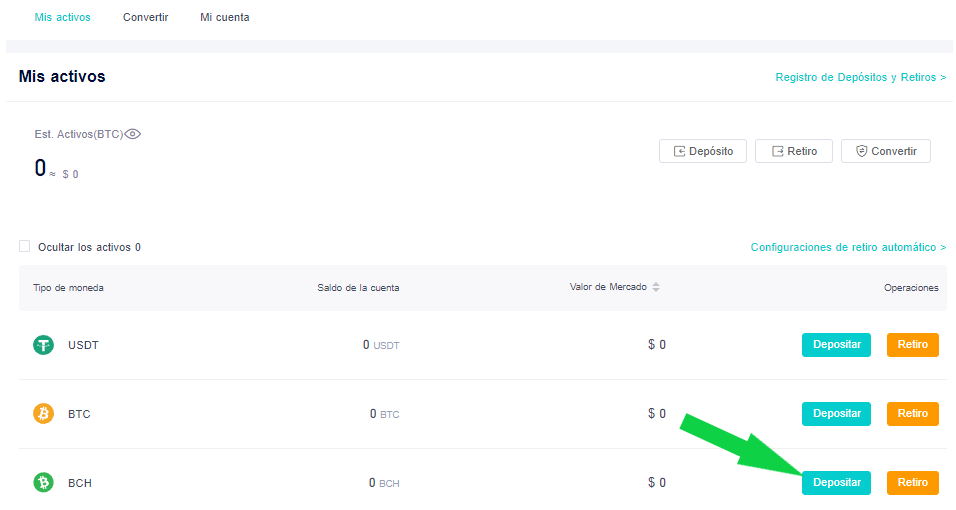Toggle the eye icon next to Est. Activos
Image resolution: width=956 pixels, height=510 pixels.
(133, 134)
